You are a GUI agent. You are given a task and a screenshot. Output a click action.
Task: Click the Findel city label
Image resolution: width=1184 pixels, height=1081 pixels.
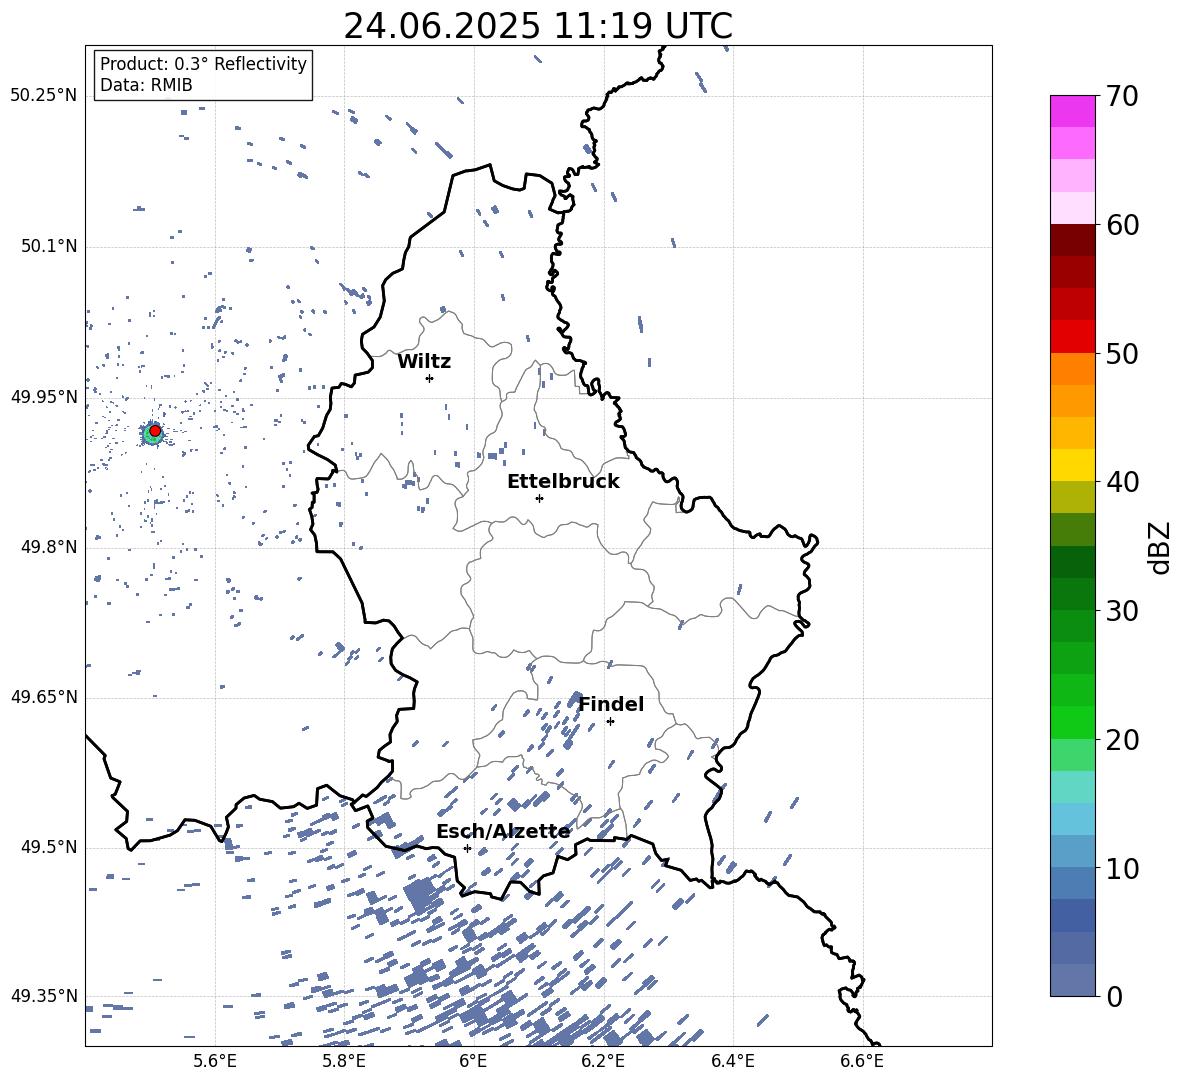[611, 704]
